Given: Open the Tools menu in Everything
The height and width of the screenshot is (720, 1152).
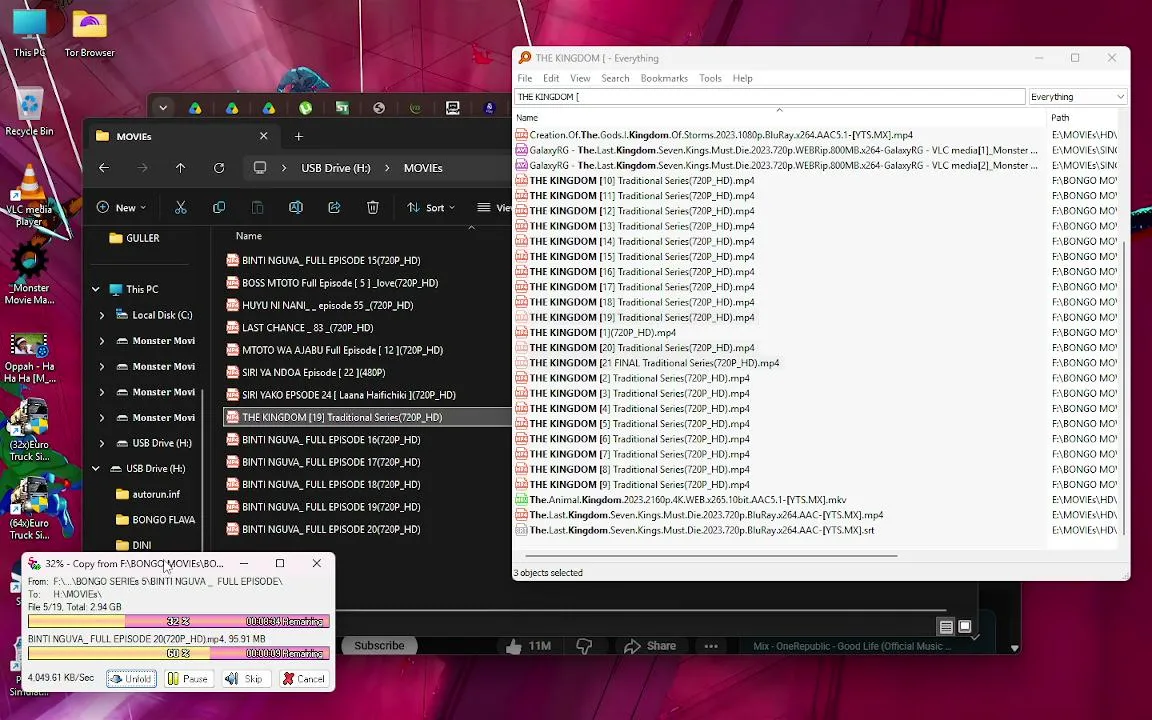Looking at the screenshot, I should click(x=710, y=79).
